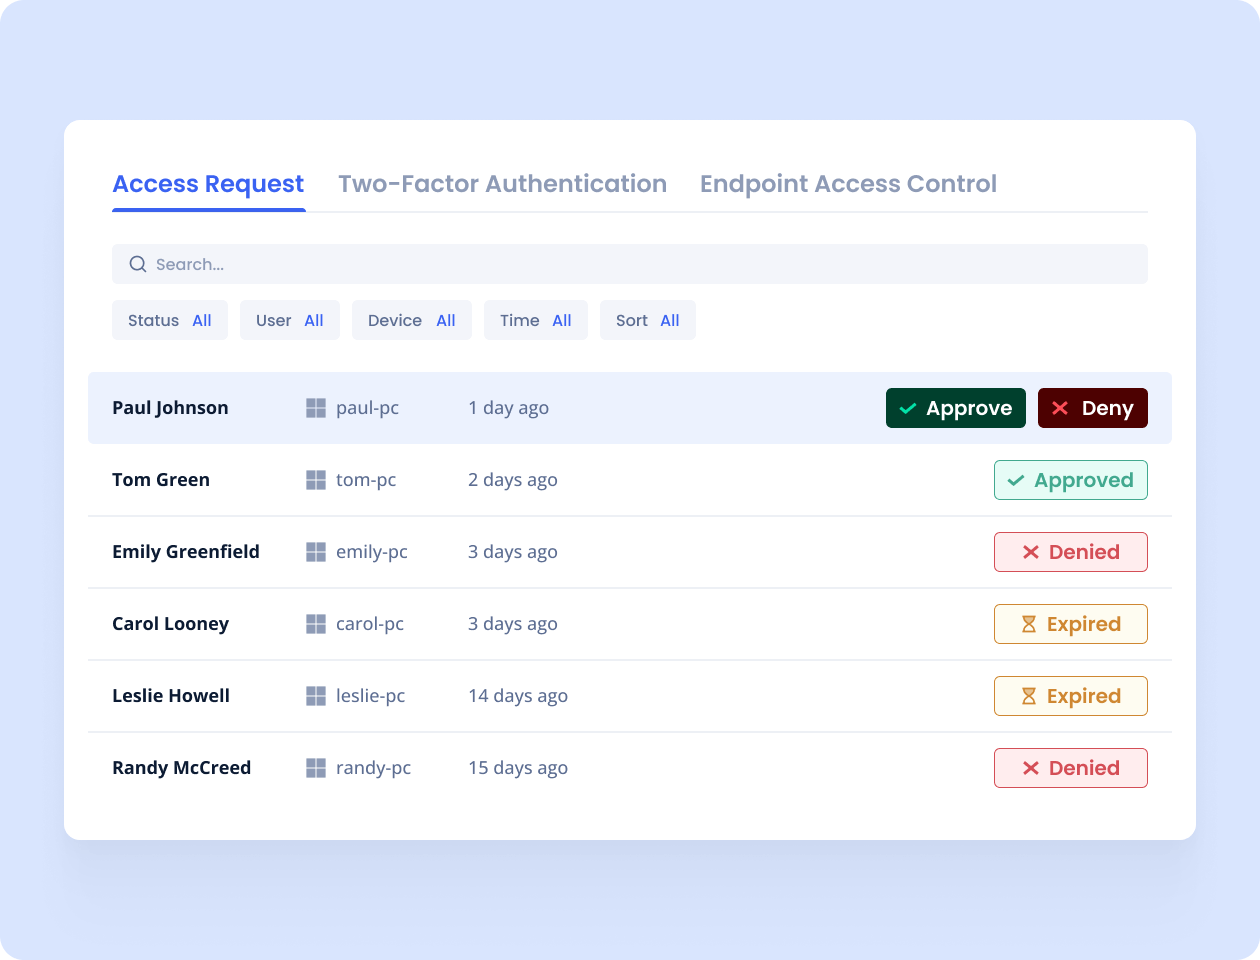Approve Paul Johnson's access request
Screen dimensions: 1260x960
pyautogui.click(x=956, y=408)
